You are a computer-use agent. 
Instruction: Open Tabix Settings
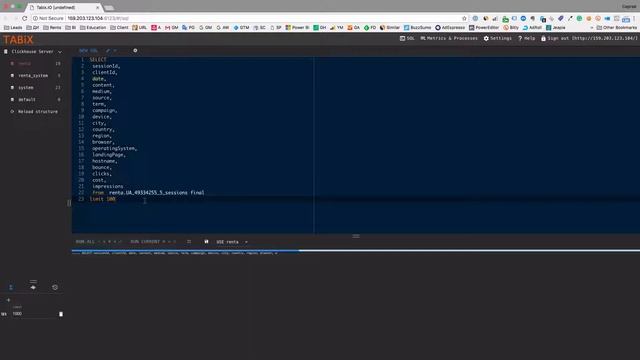click(497, 38)
